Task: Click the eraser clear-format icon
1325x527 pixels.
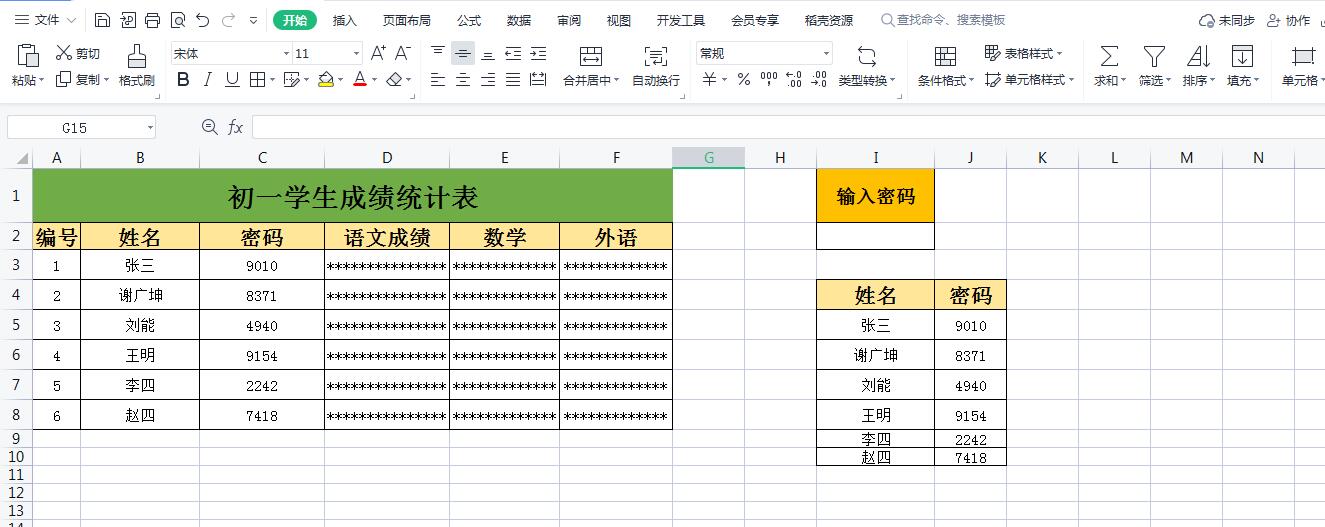Action: 394,80
